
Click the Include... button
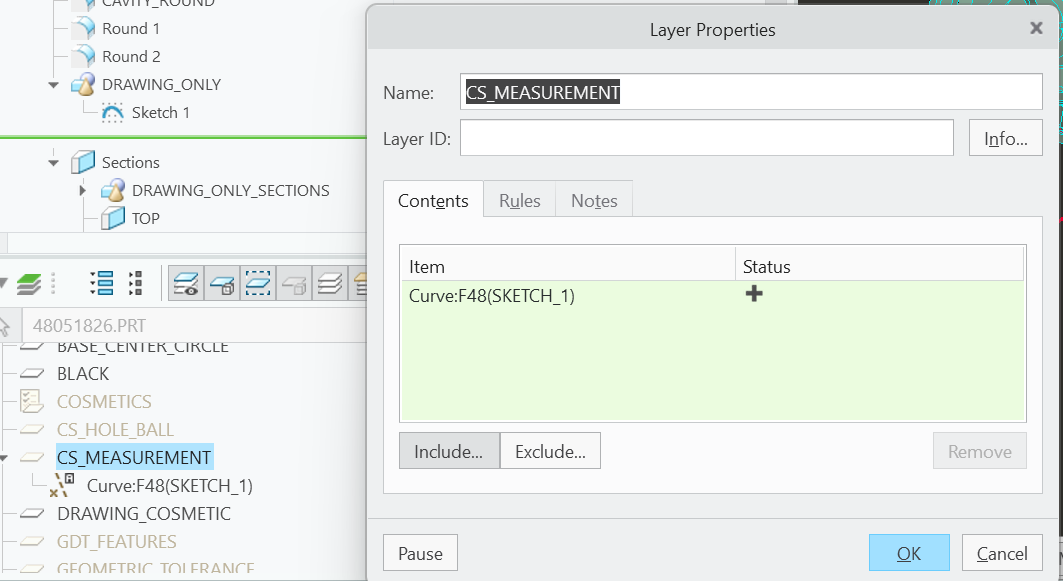(448, 450)
